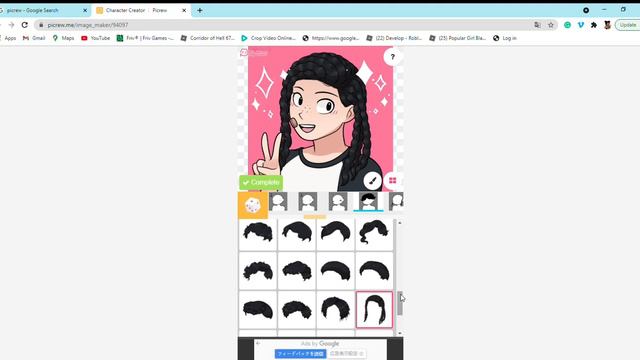Pick the second hairstyle in the top row

(x=297, y=233)
